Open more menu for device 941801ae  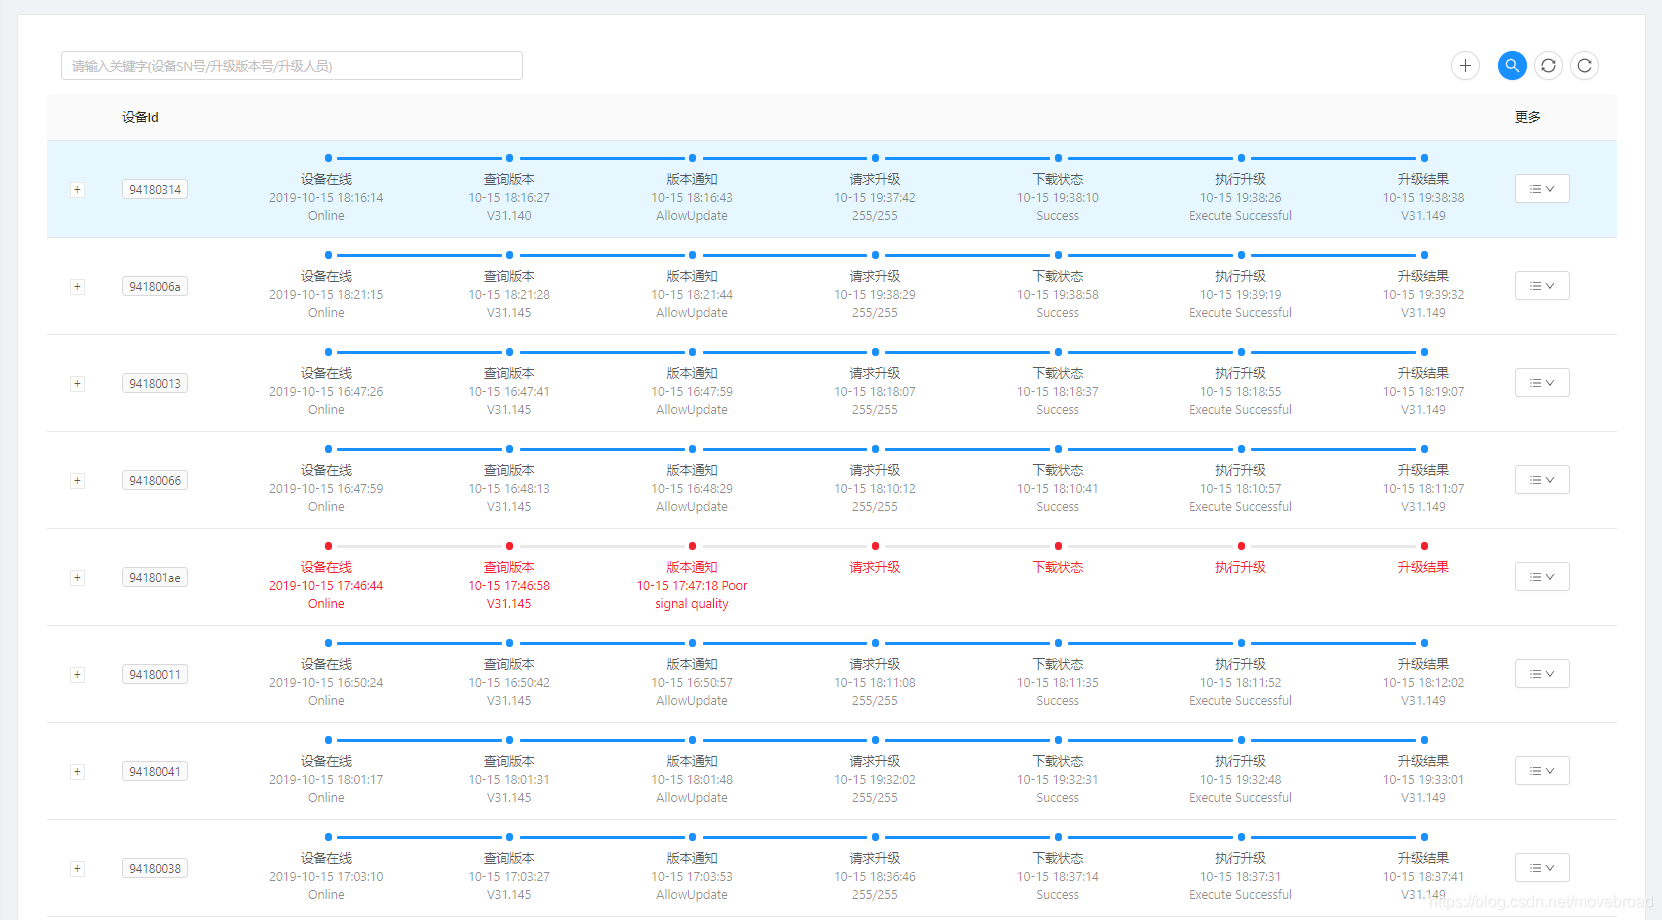click(1542, 577)
